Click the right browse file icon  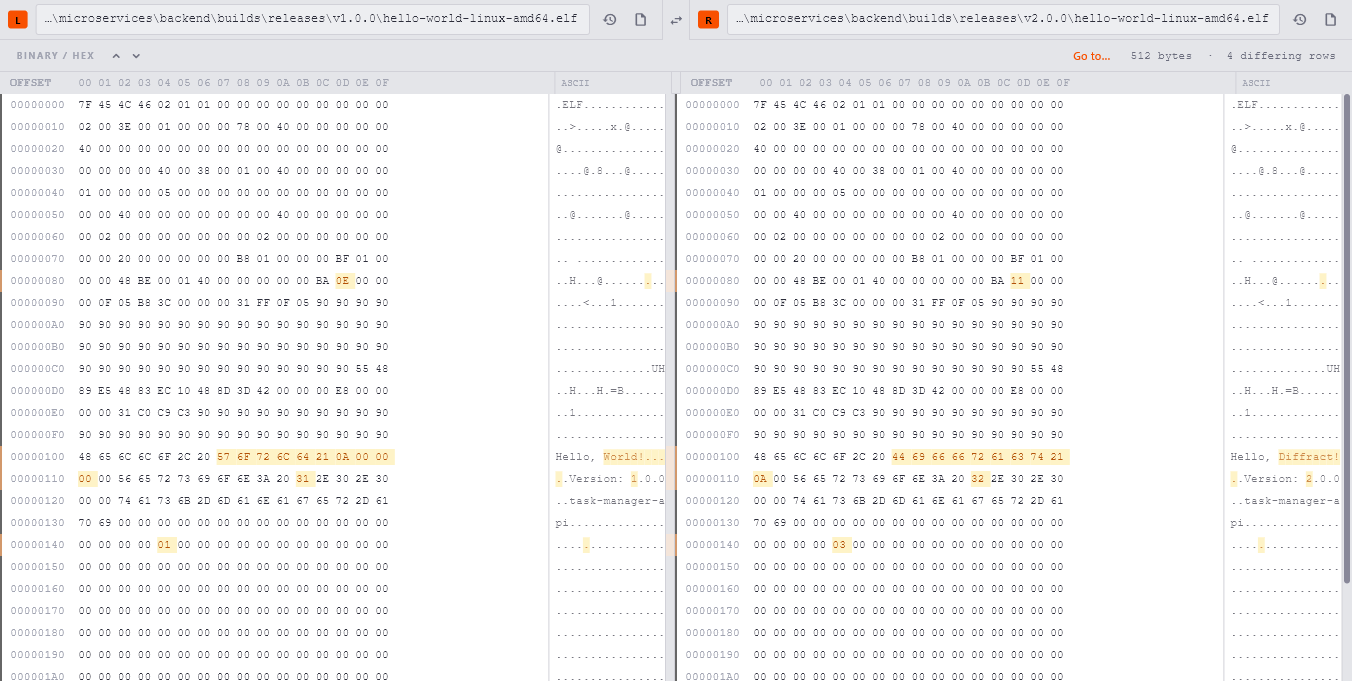[1330, 20]
